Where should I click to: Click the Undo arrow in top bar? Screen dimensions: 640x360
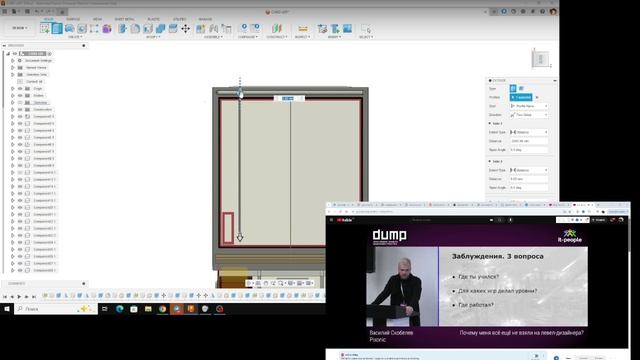click(36, 11)
